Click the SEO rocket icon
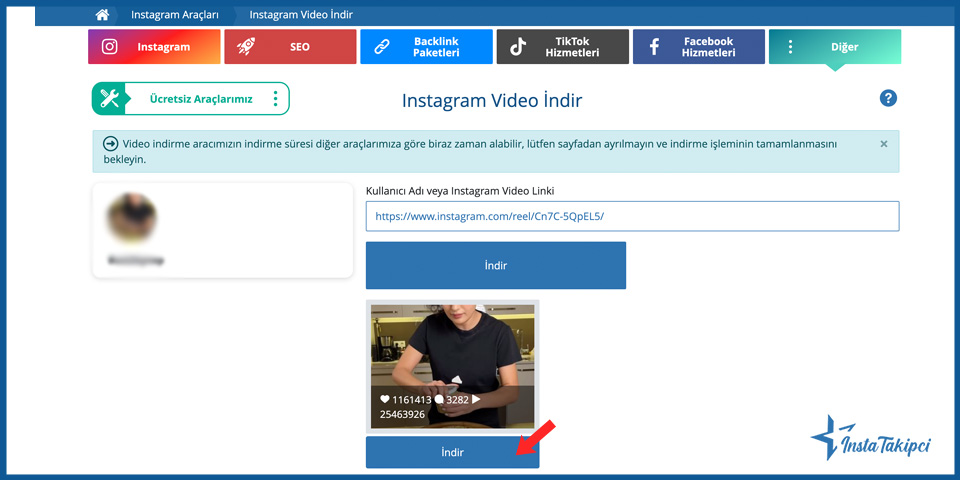960x480 pixels. [x=246, y=47]
